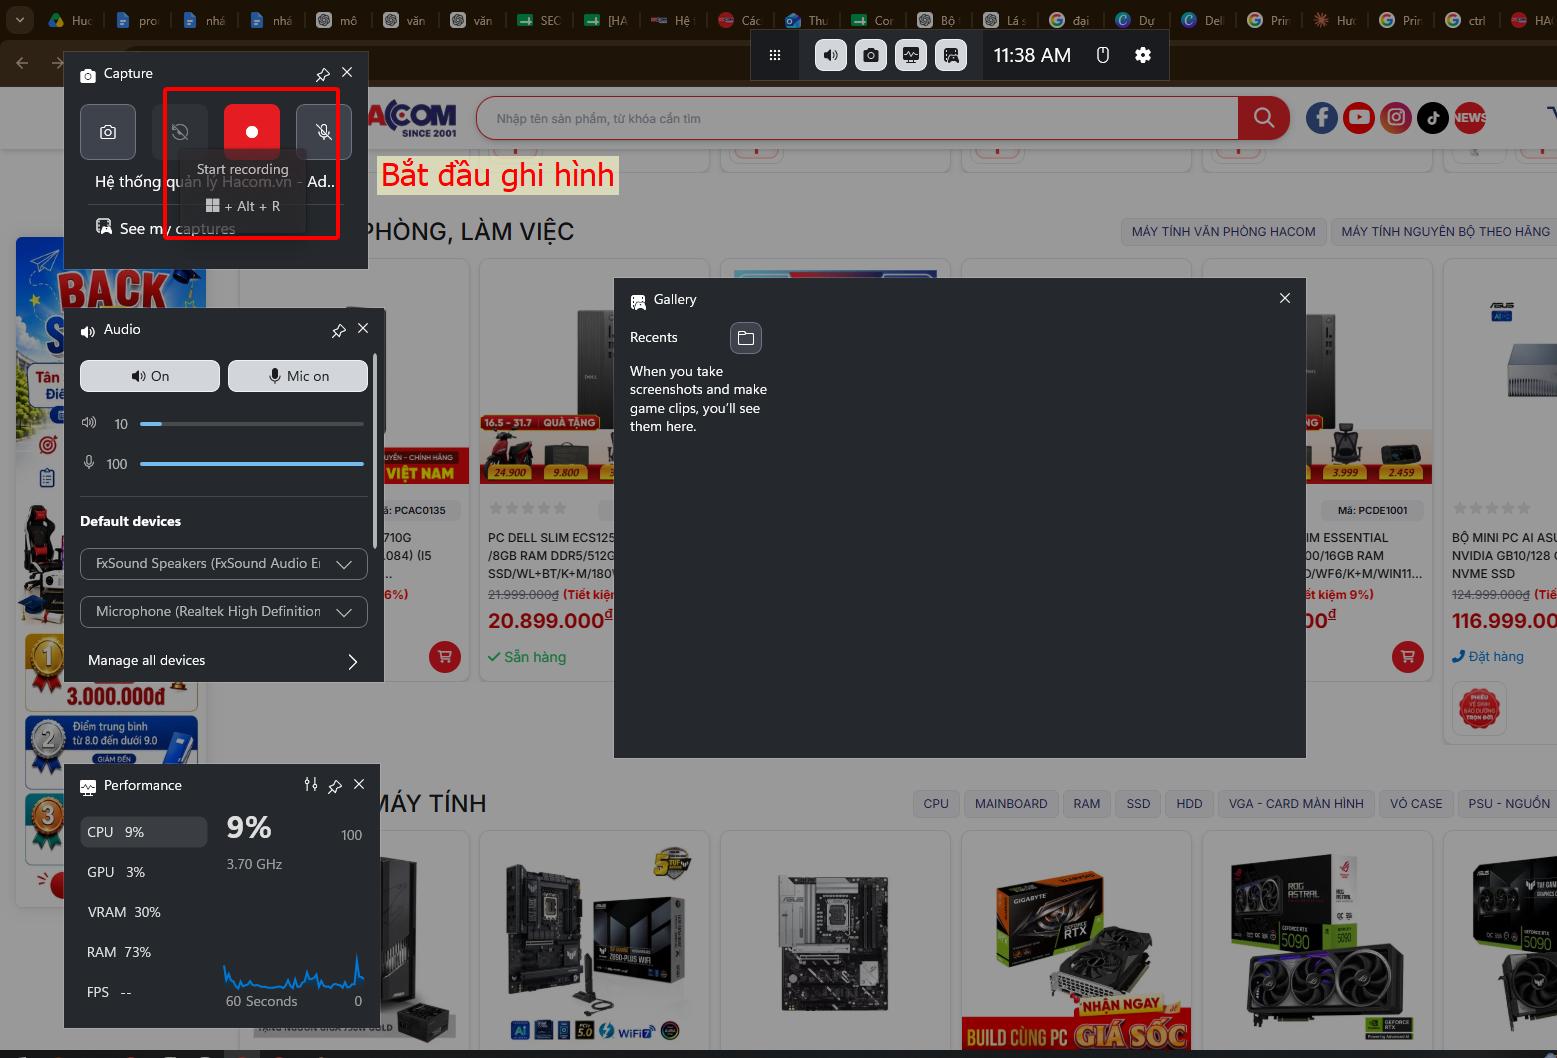The image size is (1557, 1058).
Task: Open the Microphone Realtek input dropdown
Action: point(224,612)
